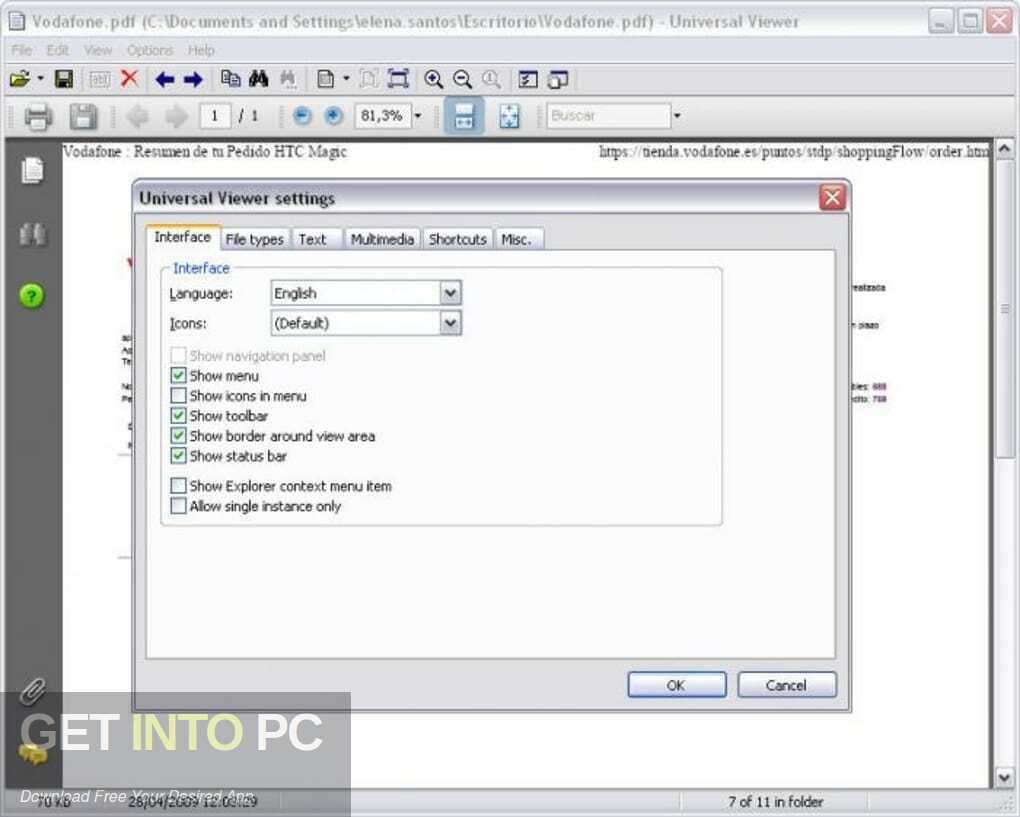
Task: Click the original size magnifier icon
Action: click(x=491, y=79)
